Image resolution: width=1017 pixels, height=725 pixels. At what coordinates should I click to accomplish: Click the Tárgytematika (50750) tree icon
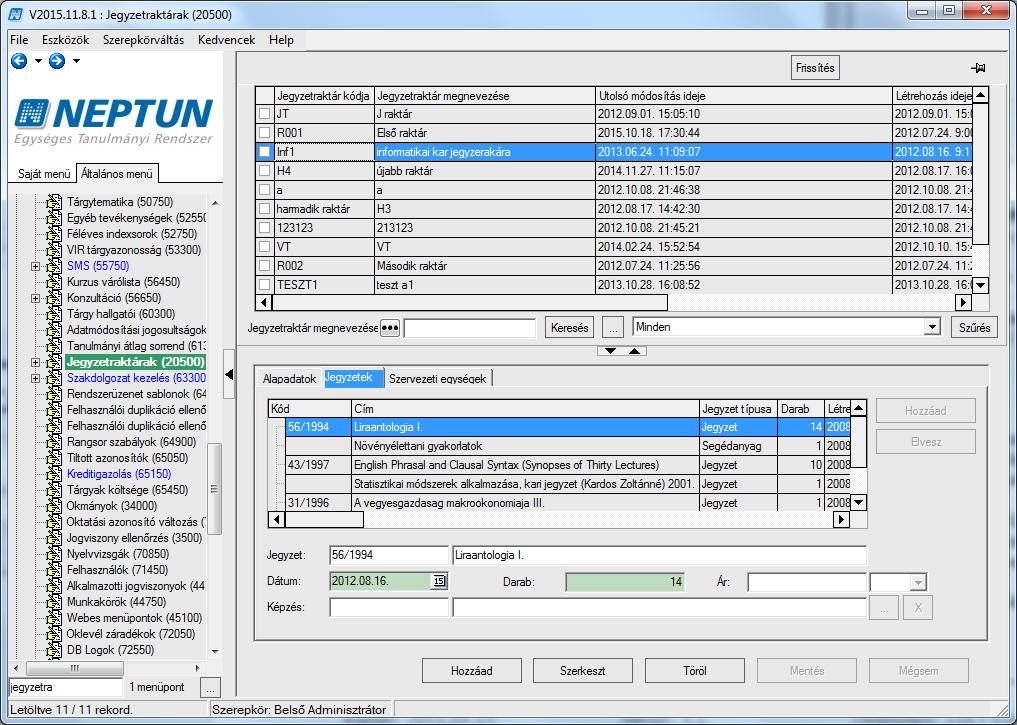(x=54, y=202)
